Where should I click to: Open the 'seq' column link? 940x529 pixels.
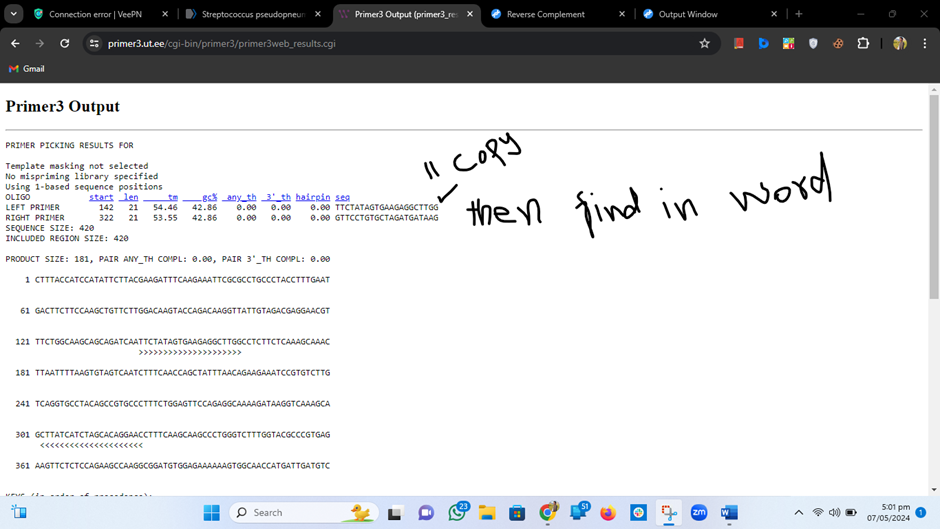click(x=342, y=197)
